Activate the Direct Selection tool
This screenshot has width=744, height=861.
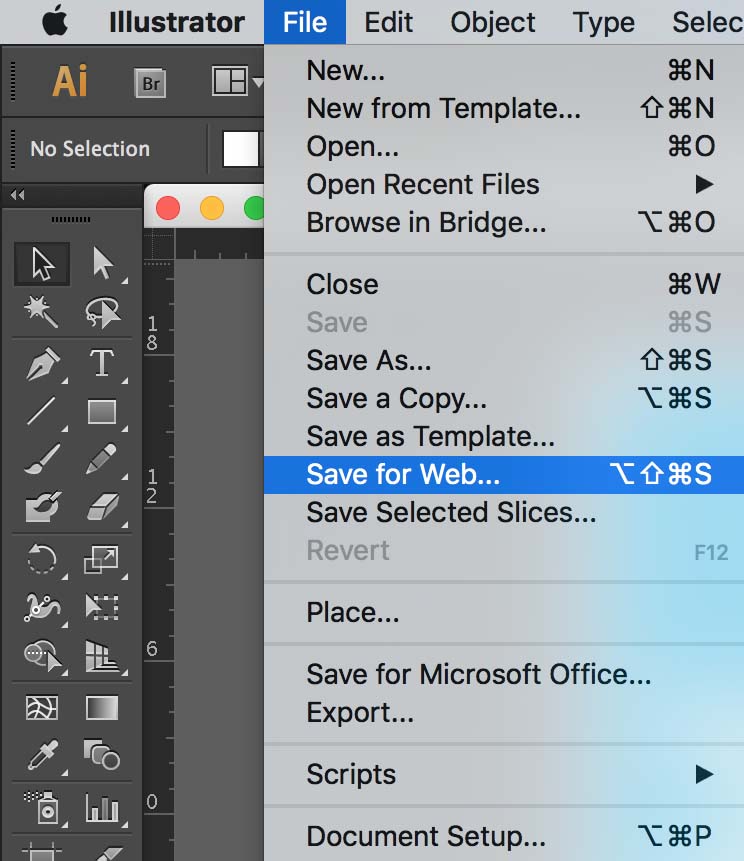point(101,264)
